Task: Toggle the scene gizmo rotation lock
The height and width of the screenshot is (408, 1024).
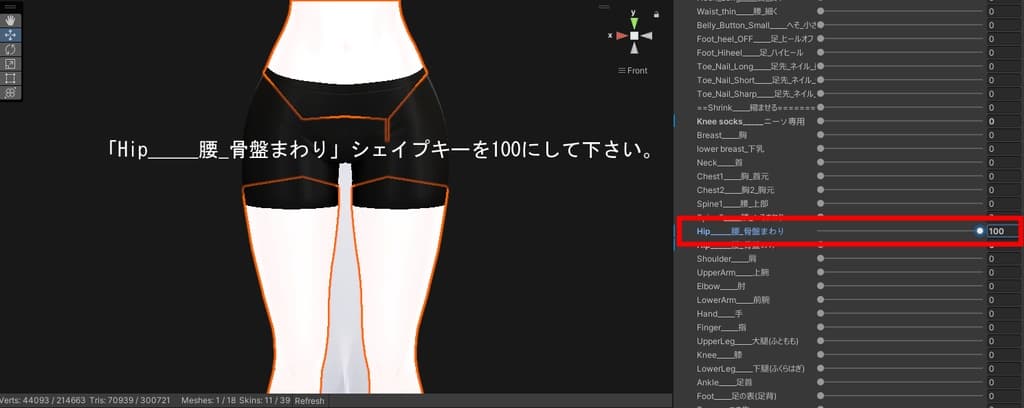Action: pyautogui.click(x=656, y=14)
